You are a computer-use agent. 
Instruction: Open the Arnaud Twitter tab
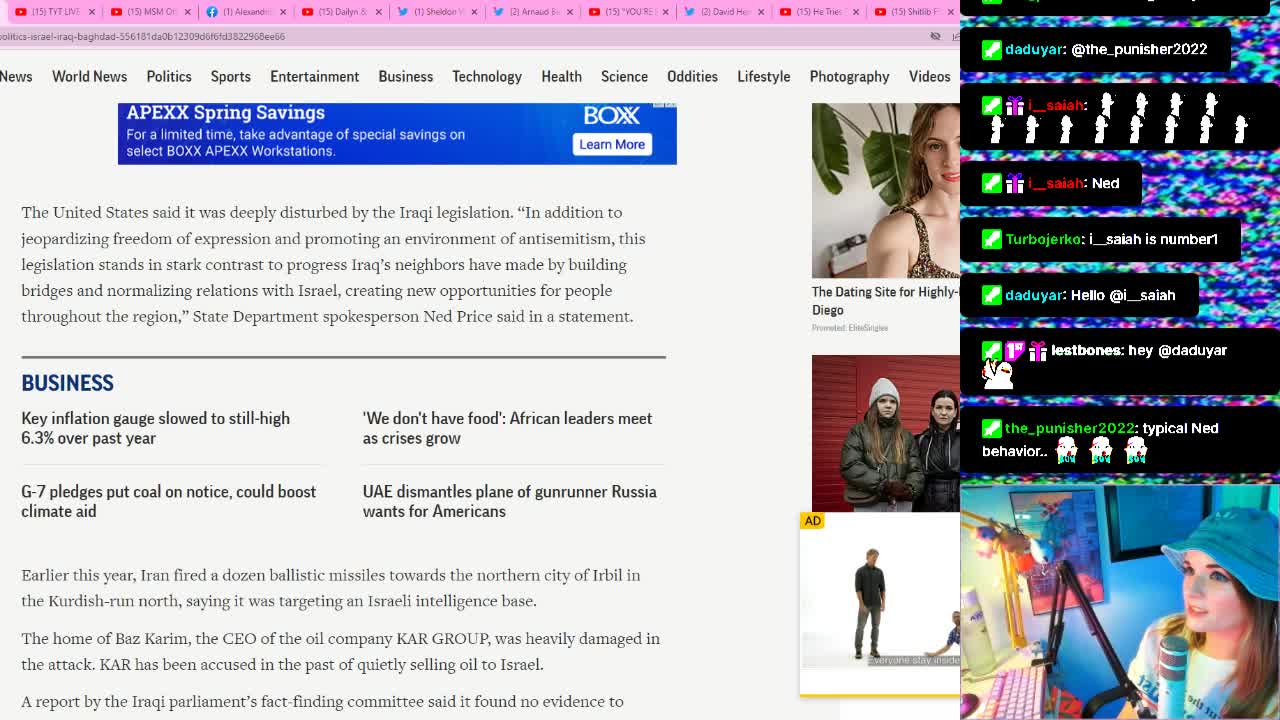pos(532,11)
